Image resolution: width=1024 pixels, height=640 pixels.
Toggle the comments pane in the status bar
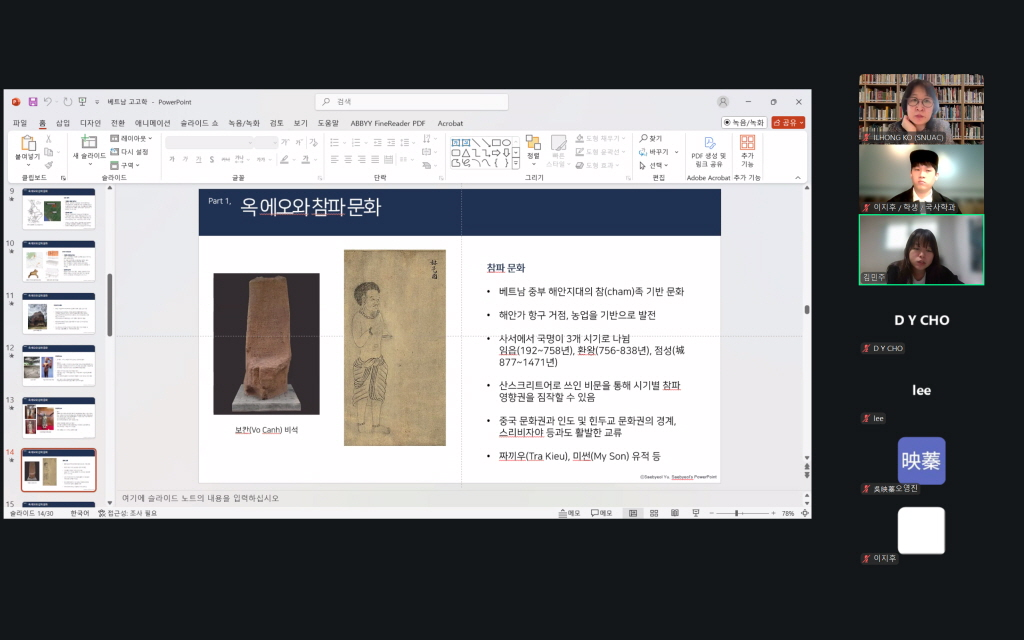pos(601,513)
